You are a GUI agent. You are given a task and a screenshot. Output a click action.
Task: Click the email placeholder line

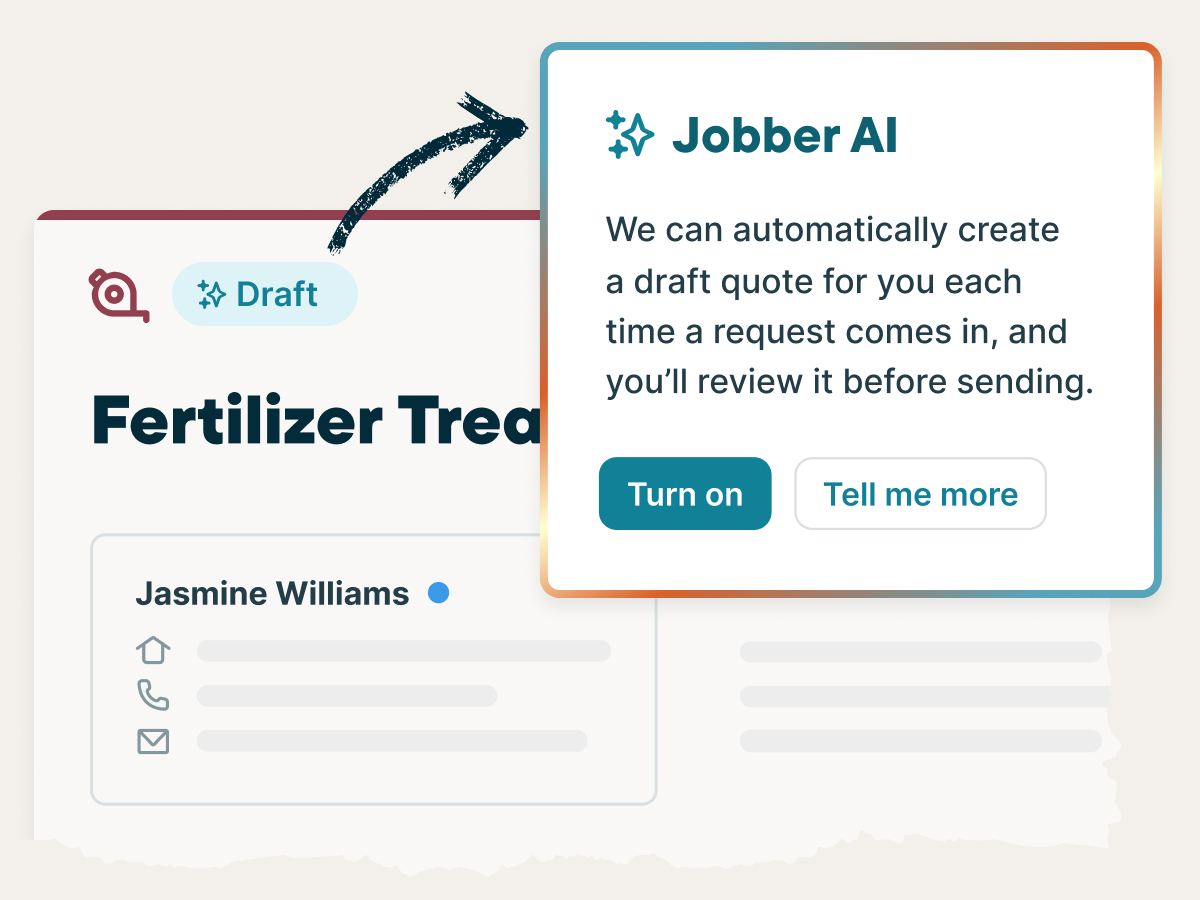click(391, 741)
